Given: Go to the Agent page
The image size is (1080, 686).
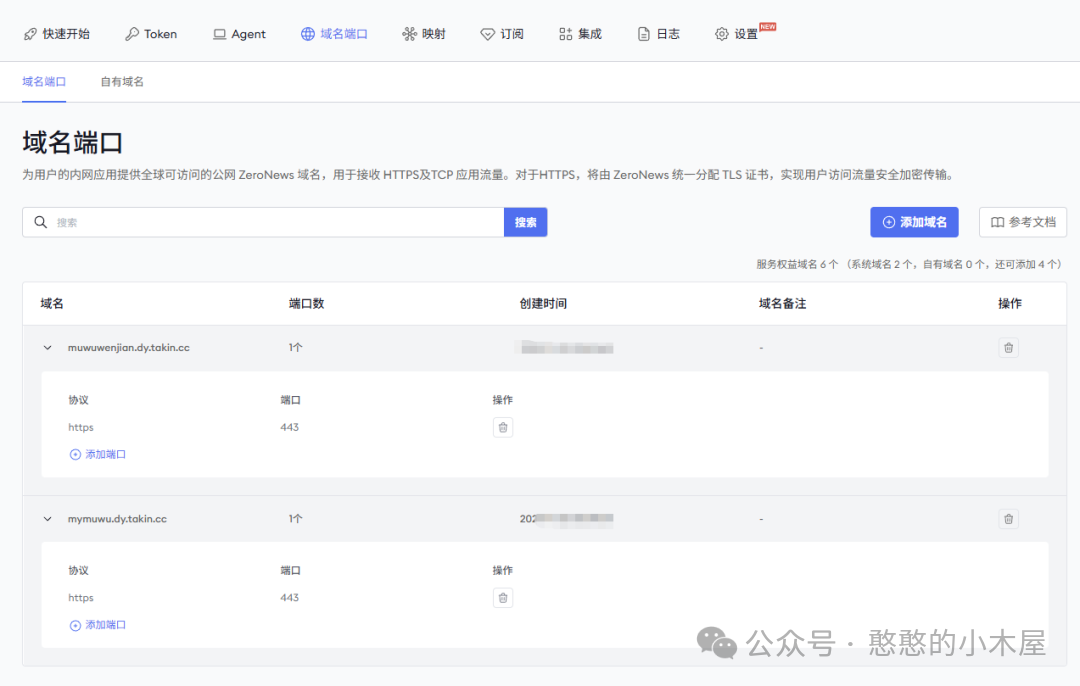Looking at the screenshot, I should click(x=239, y=34).
